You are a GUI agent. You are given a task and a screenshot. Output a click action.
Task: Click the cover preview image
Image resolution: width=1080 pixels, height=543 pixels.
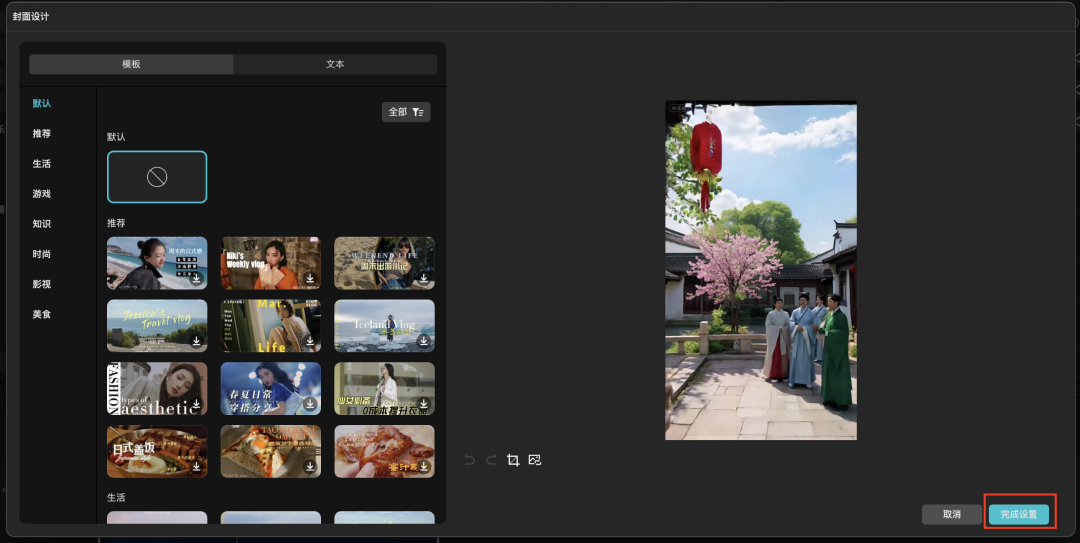(760, 271)
